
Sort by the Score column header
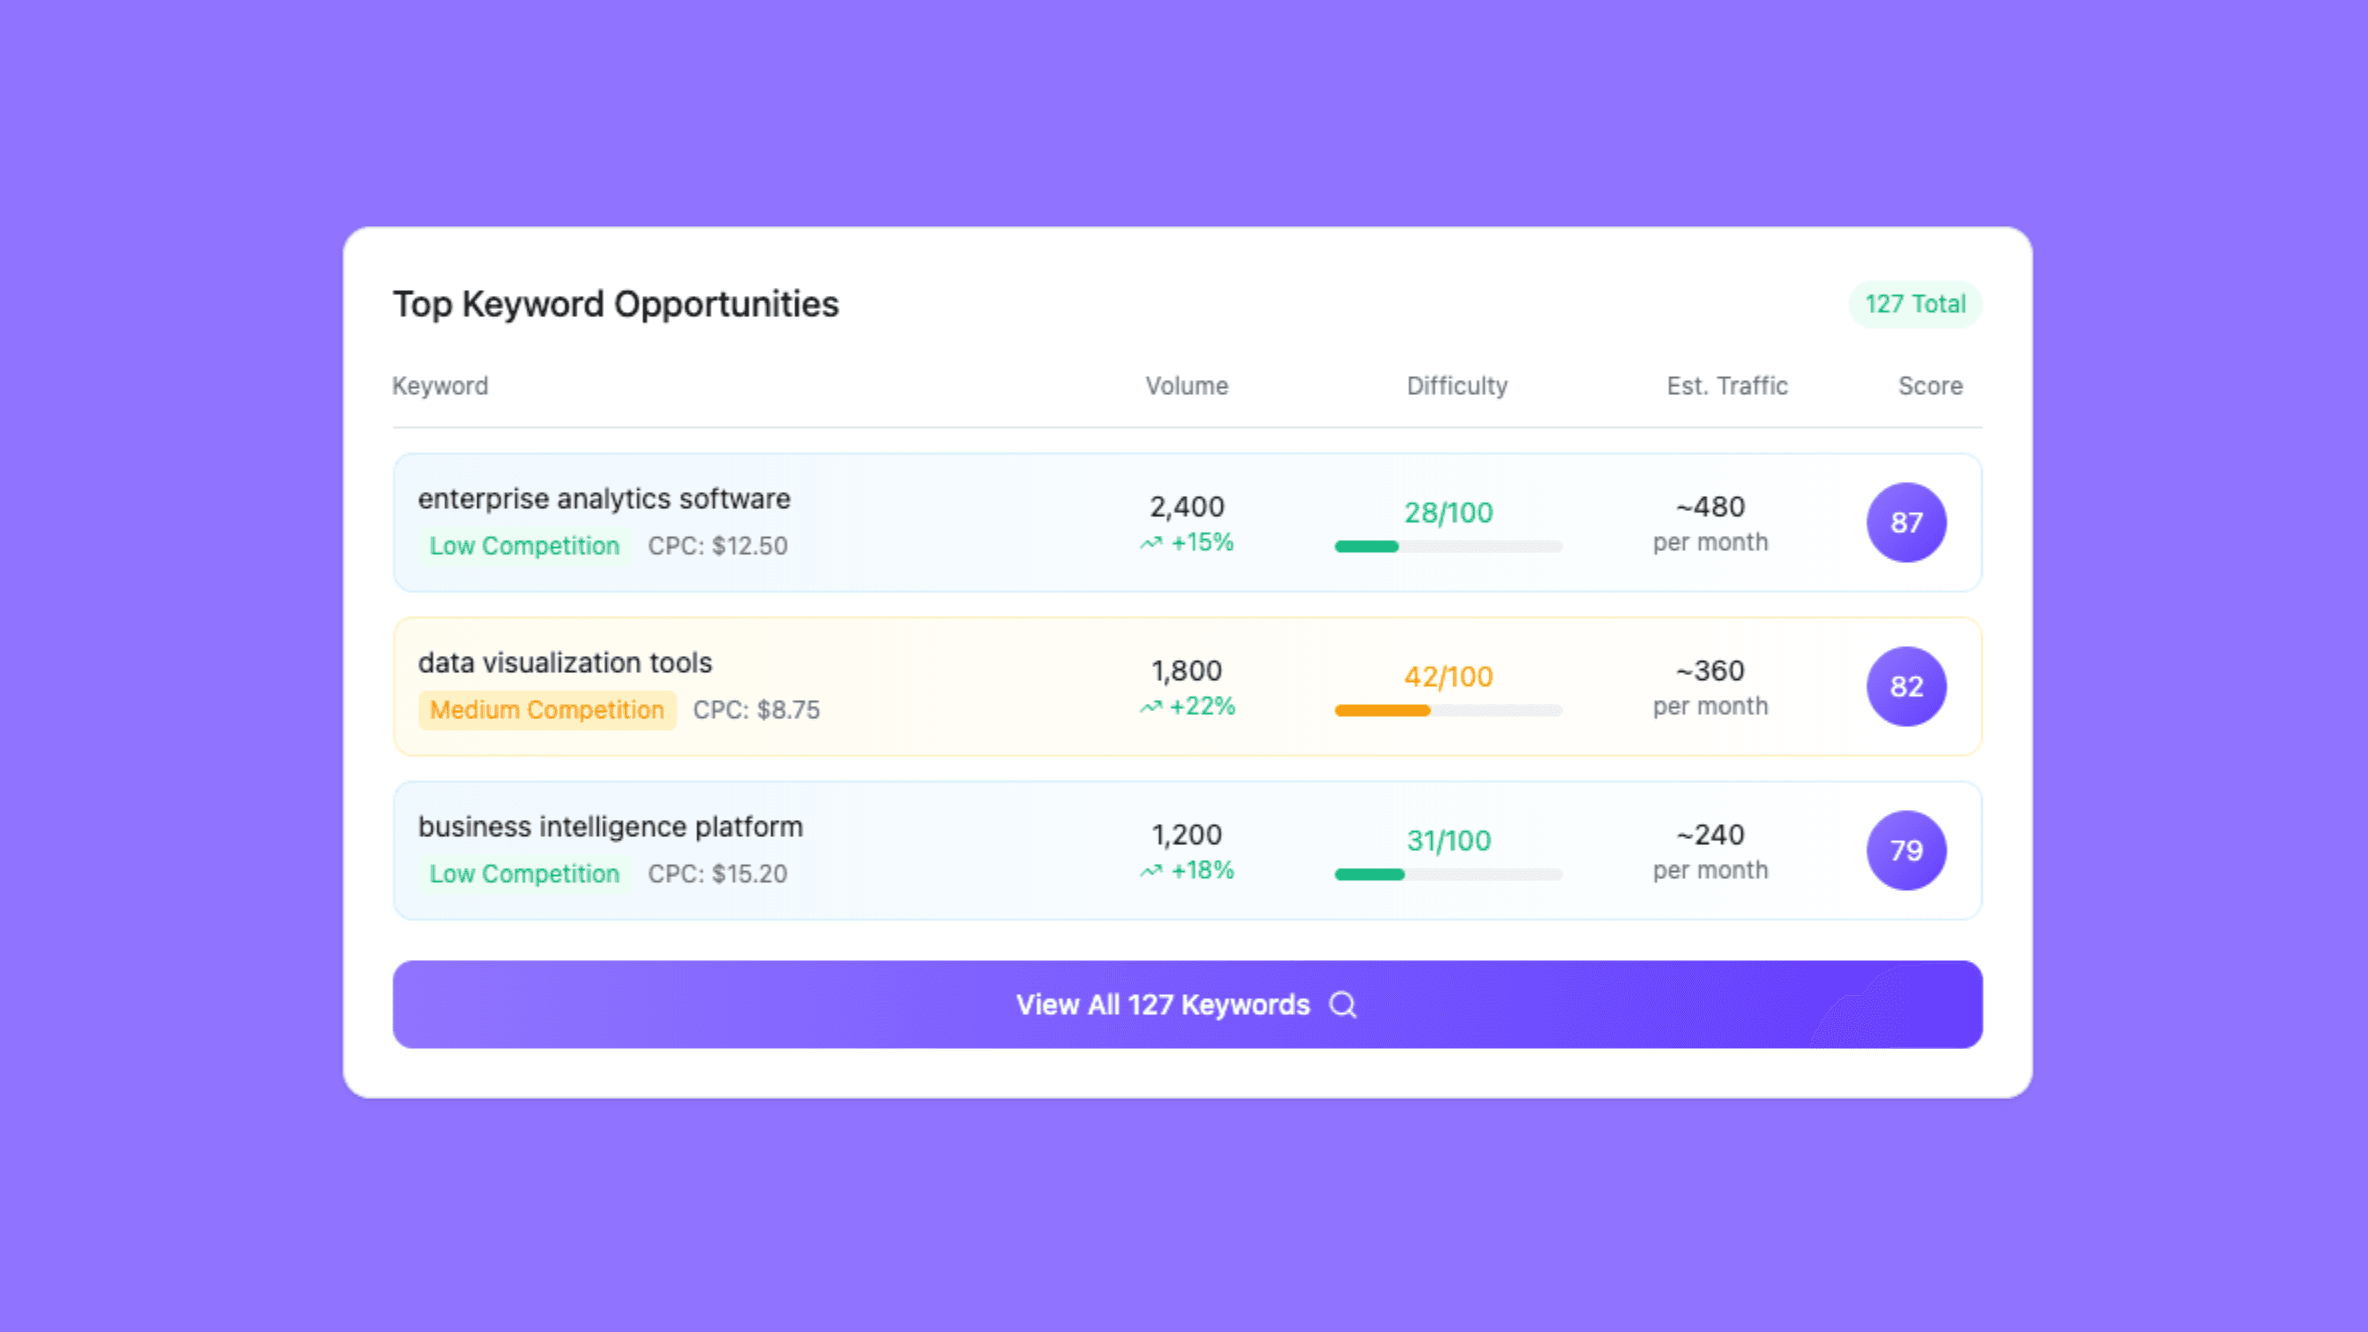(1929, 386)
